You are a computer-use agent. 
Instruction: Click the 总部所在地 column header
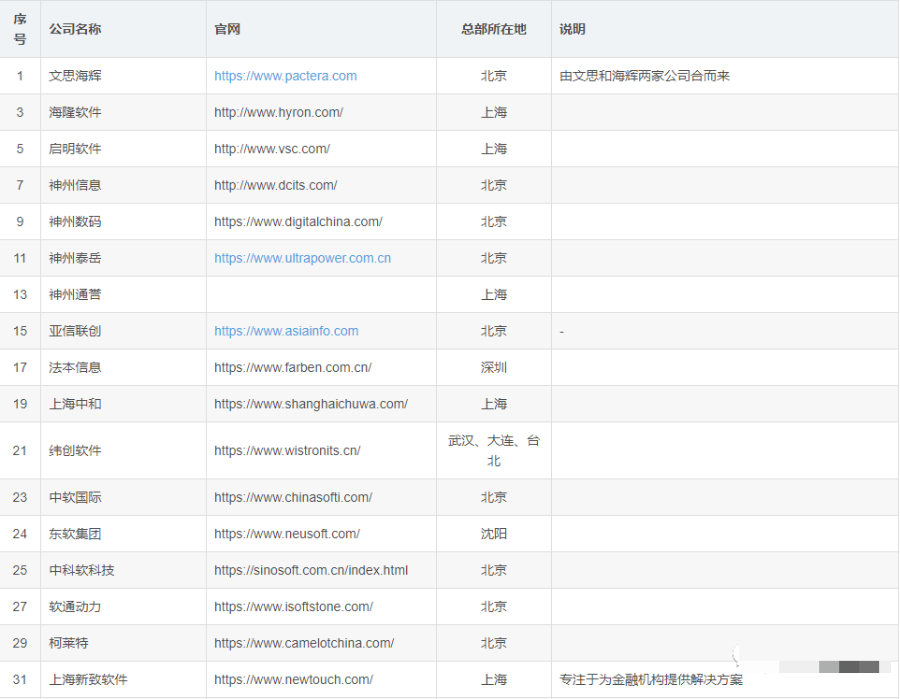point(493,29)
